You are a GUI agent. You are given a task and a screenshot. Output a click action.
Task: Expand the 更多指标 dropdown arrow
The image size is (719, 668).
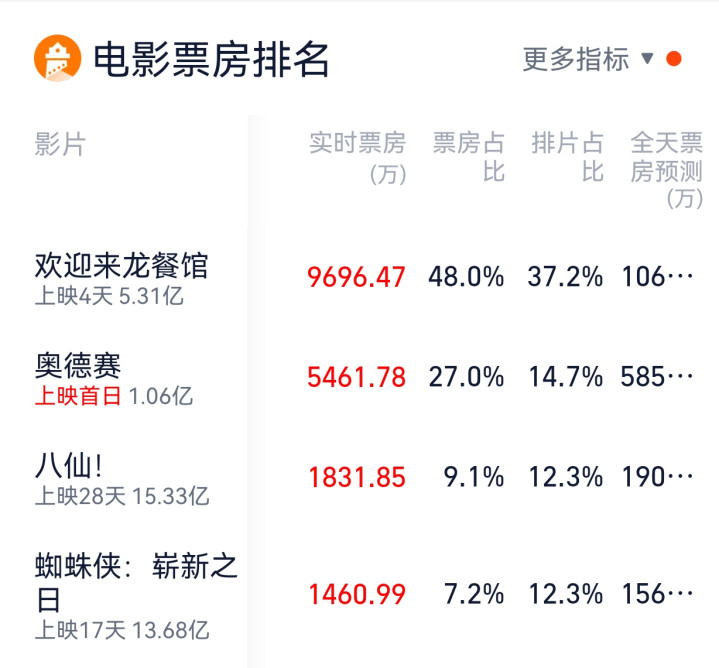(647, 58)
